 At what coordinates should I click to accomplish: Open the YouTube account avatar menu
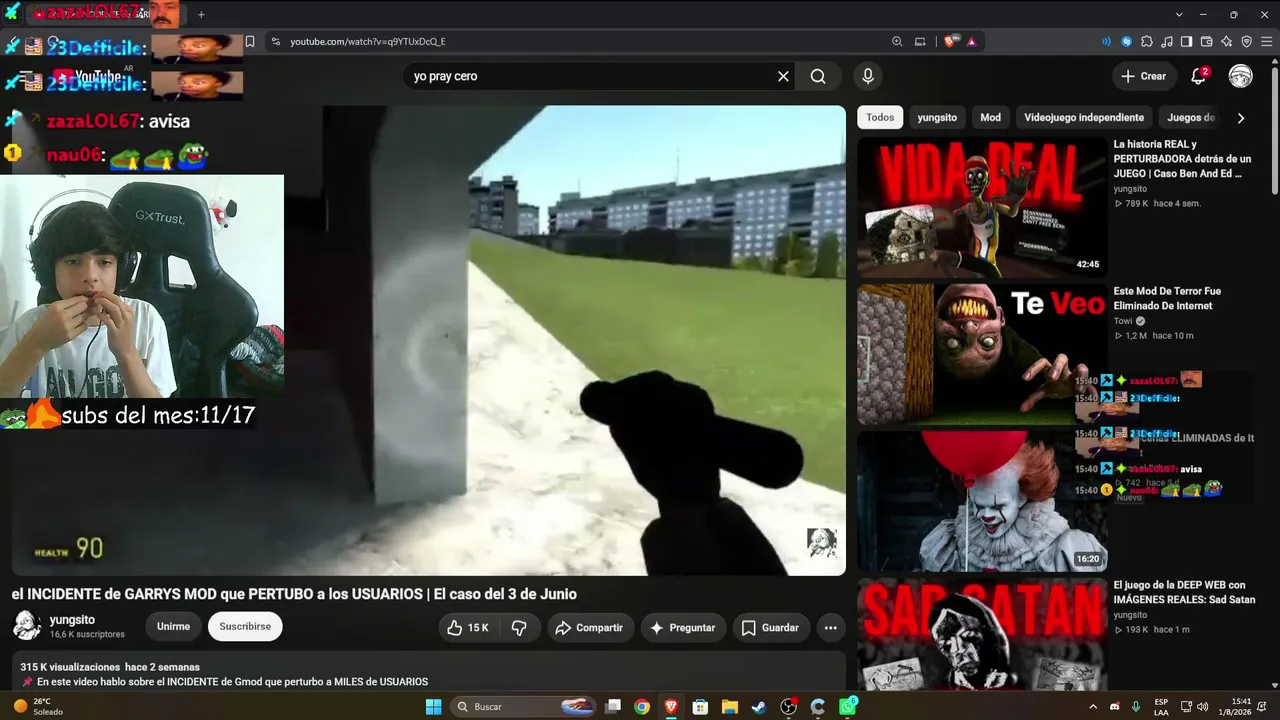click(x=1241, y=76)
